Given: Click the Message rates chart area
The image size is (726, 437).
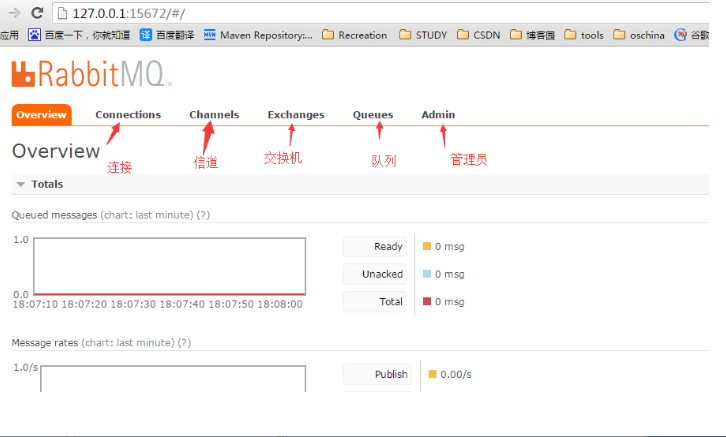Looking at the screenshot, I should [173, 379].
